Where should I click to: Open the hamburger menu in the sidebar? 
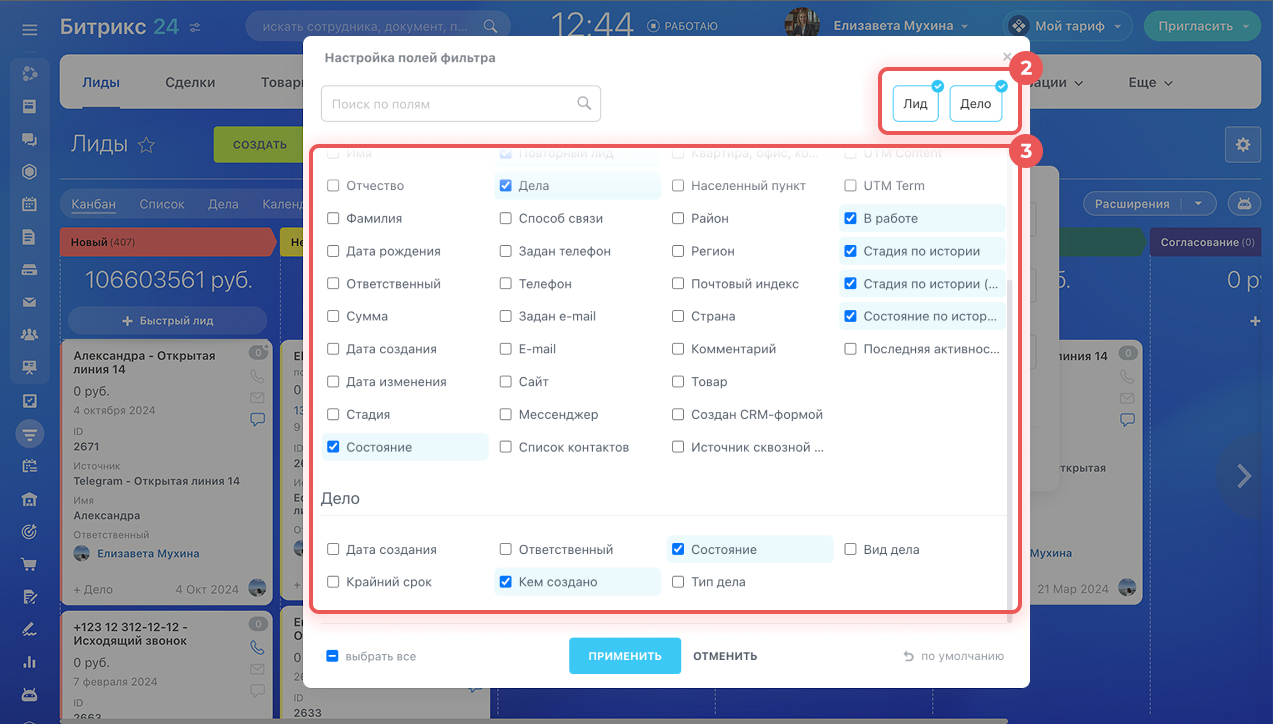click(29, 29)
